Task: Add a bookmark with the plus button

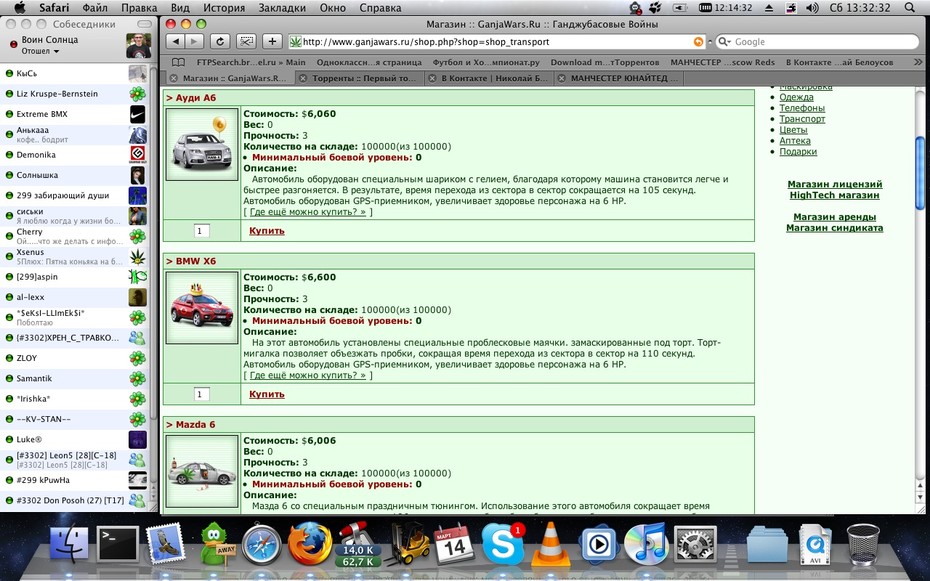Action: [x=272, y=42]
